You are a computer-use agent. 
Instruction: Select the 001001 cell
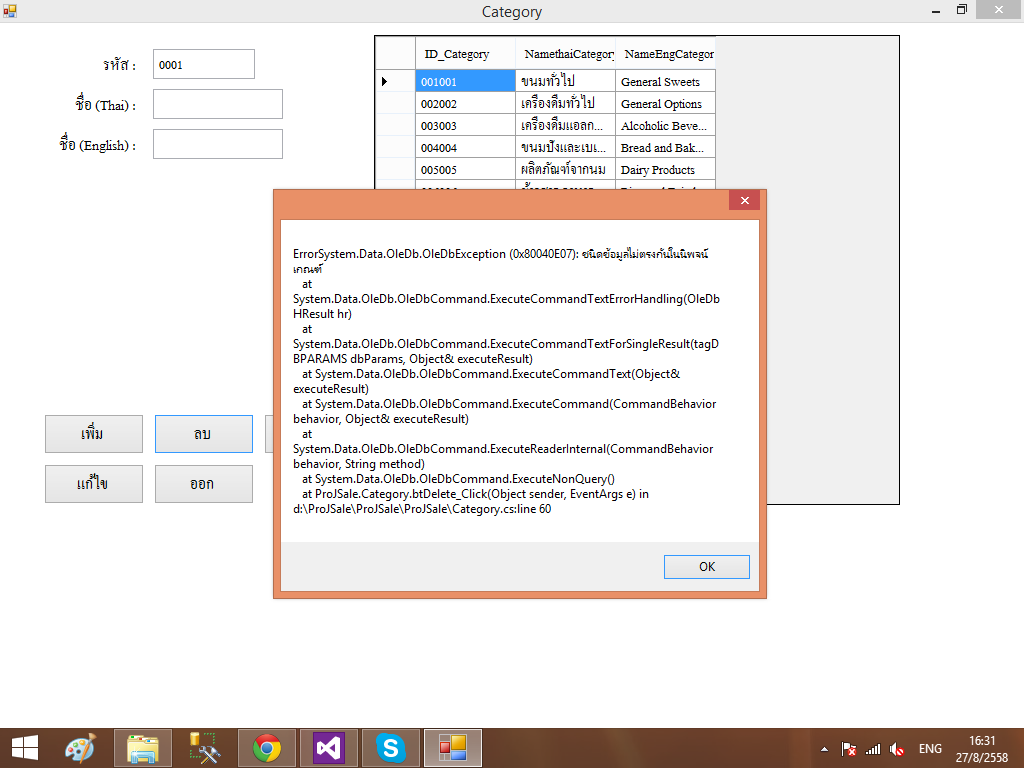pos(465,81)
